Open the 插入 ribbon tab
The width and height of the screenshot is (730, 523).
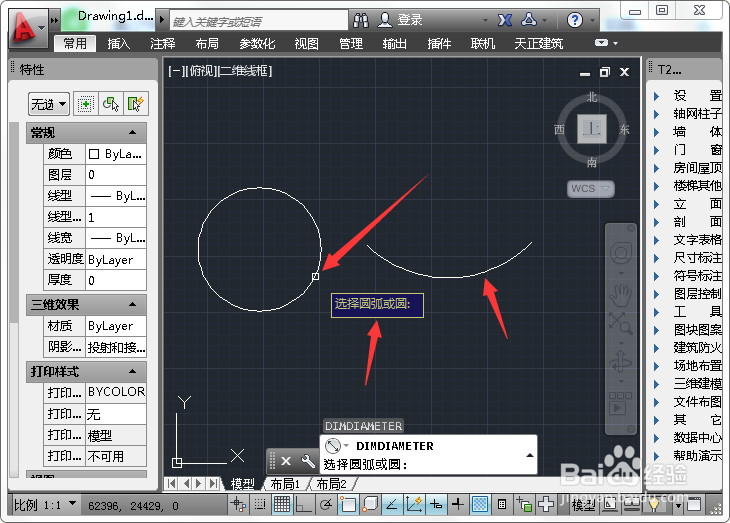(x=119, y=44)
